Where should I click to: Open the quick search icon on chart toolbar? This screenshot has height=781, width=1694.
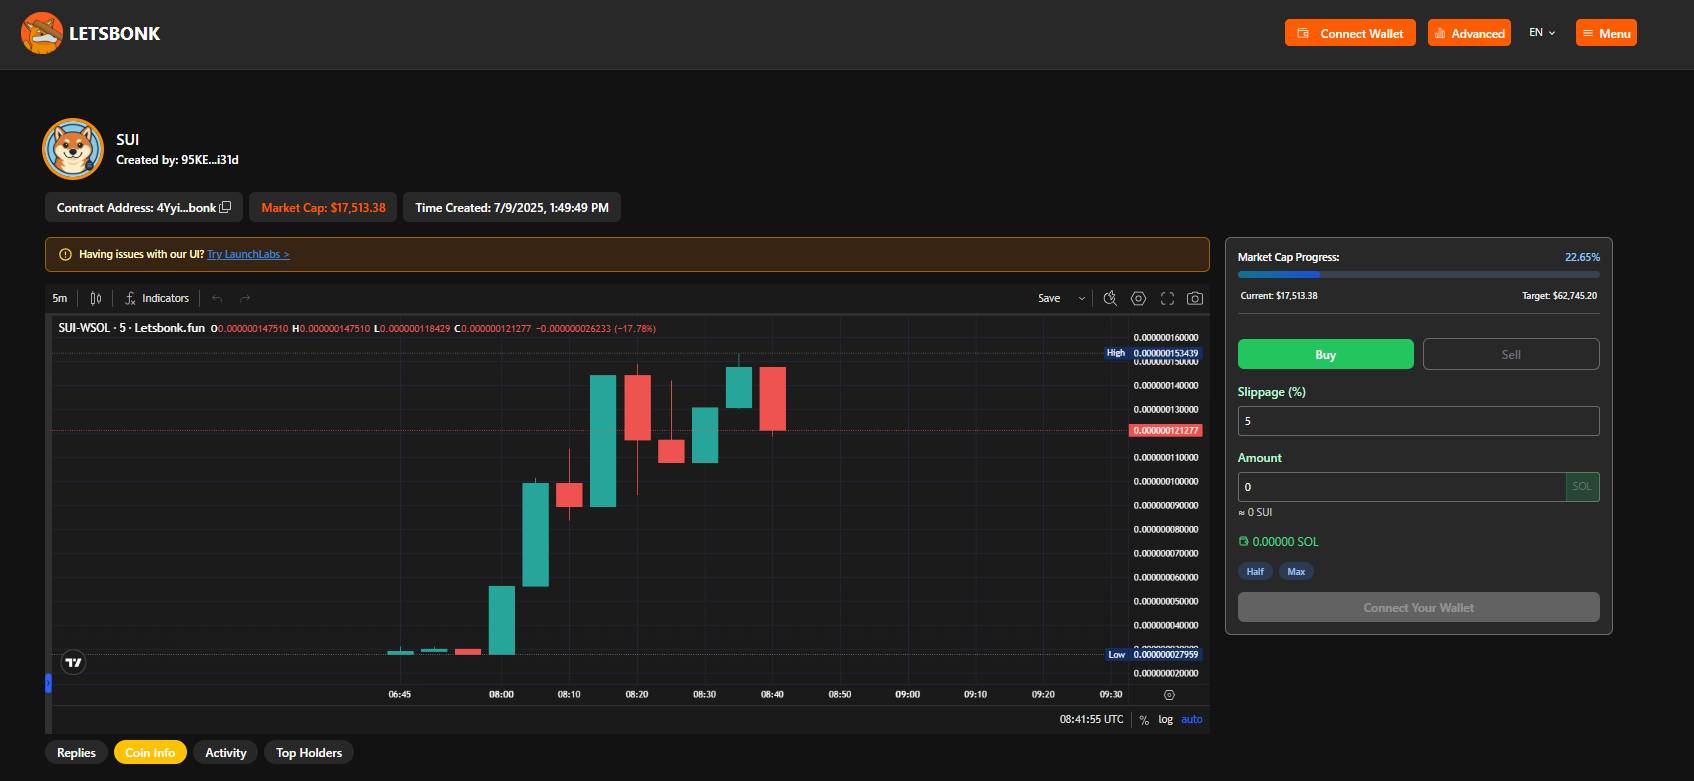(1110, 298)
